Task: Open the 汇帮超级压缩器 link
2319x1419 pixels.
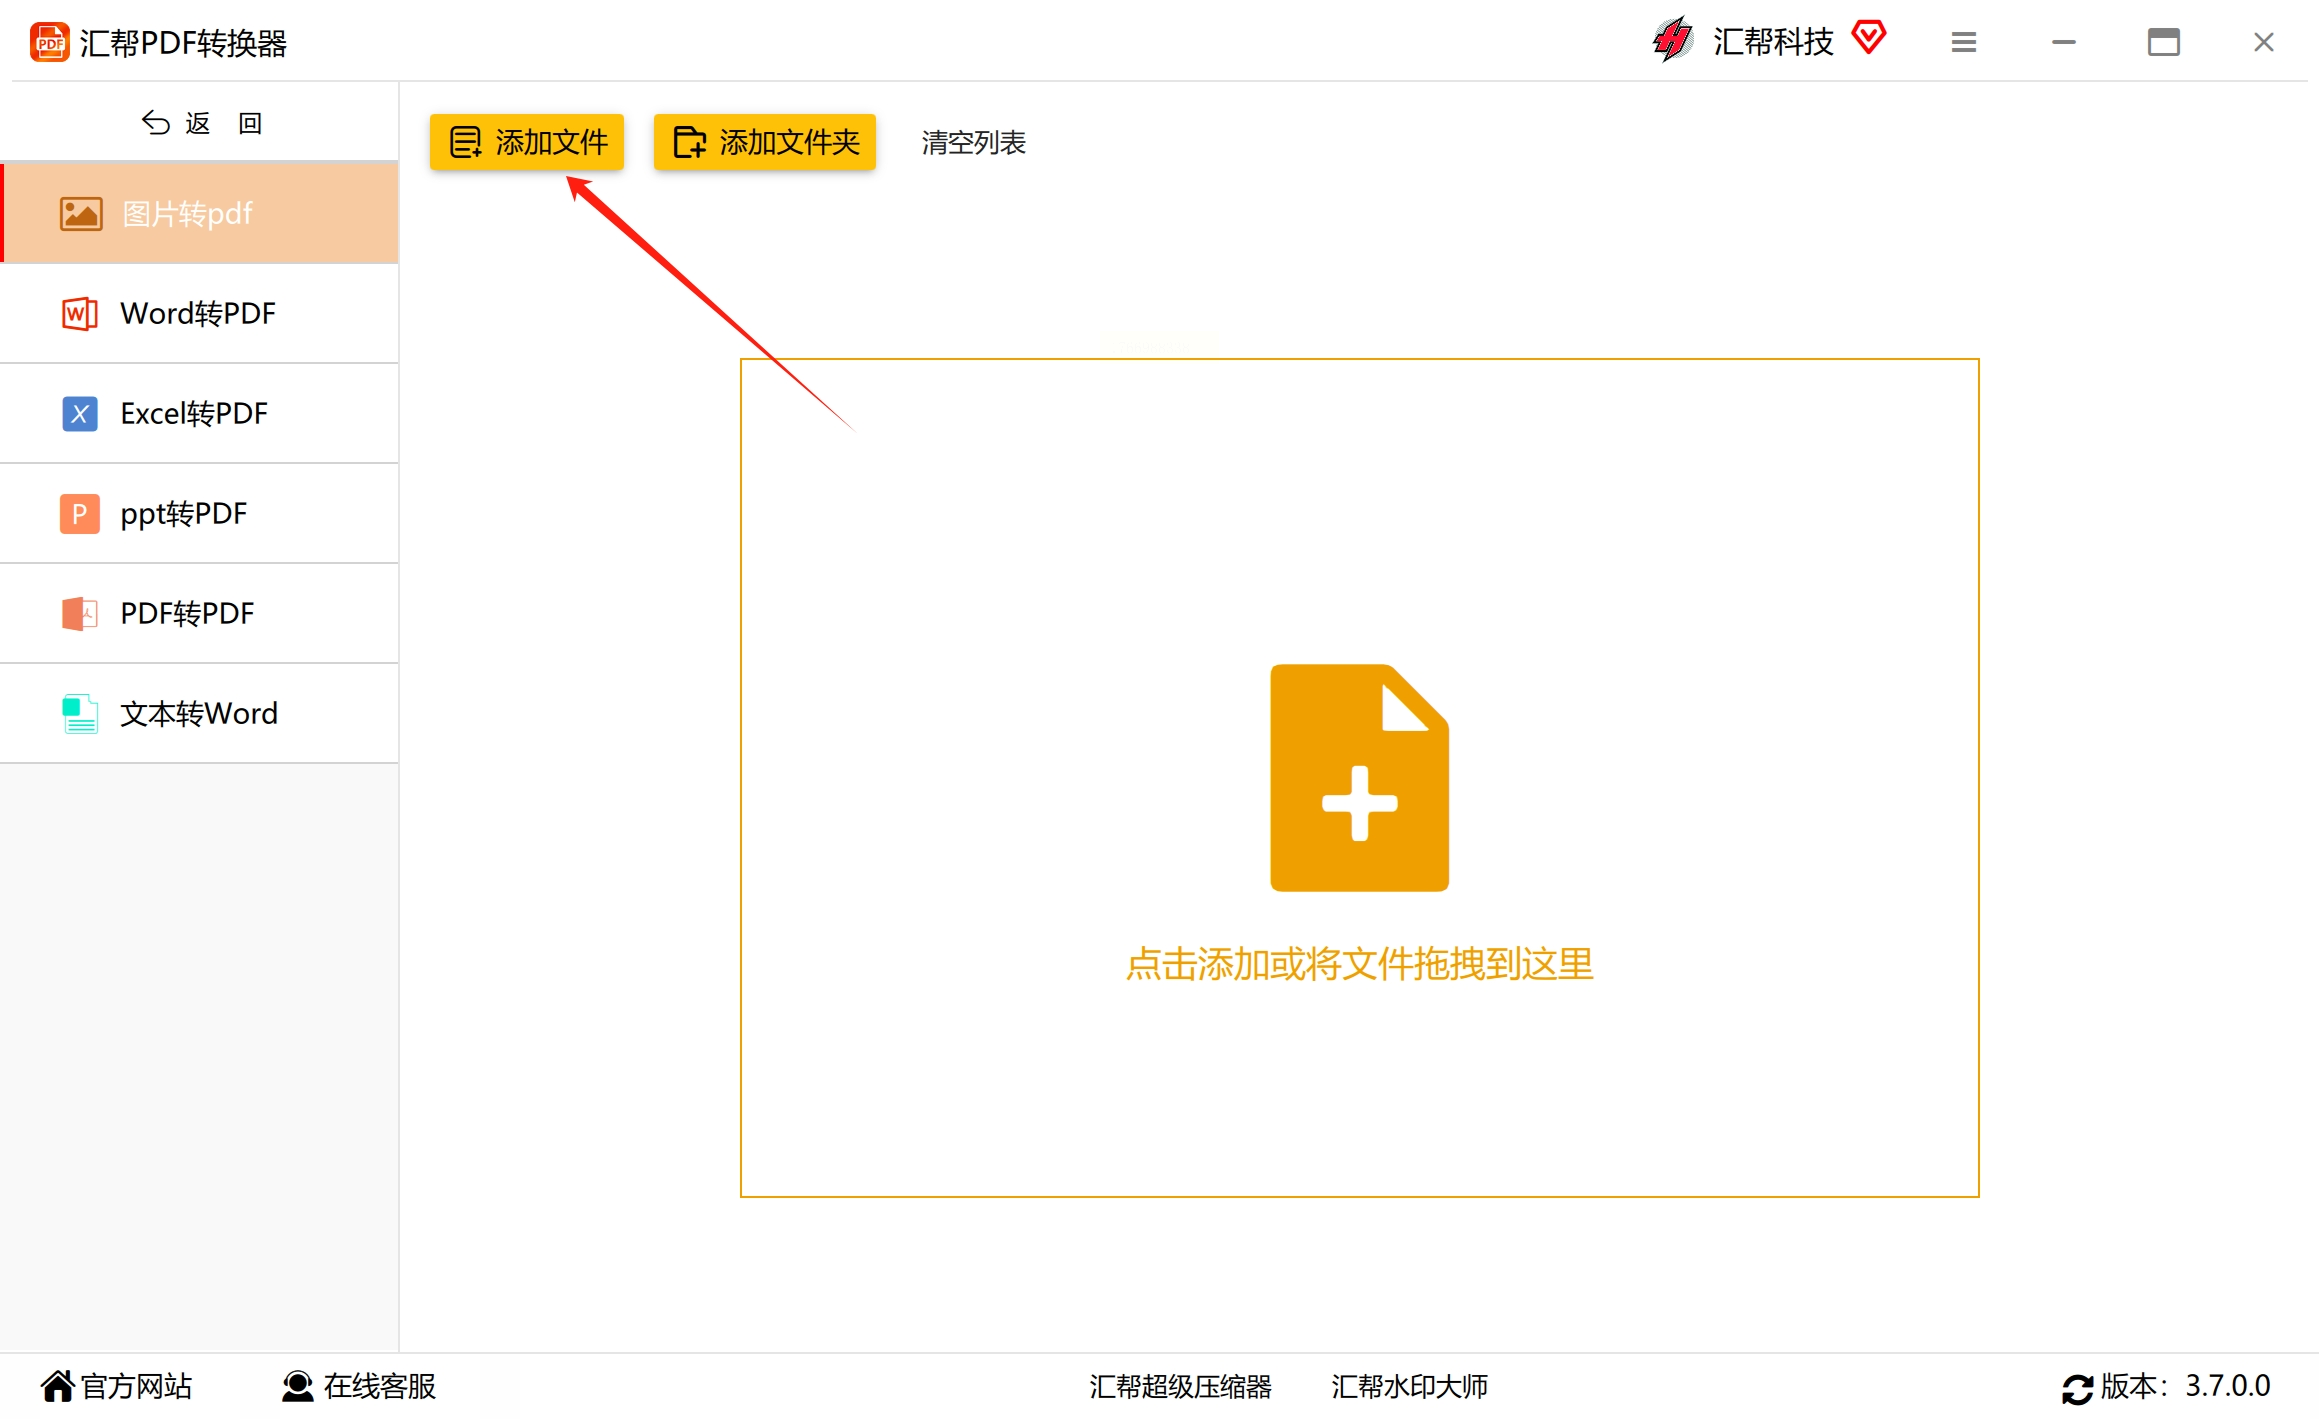Action: (x=1180, y=1386)
